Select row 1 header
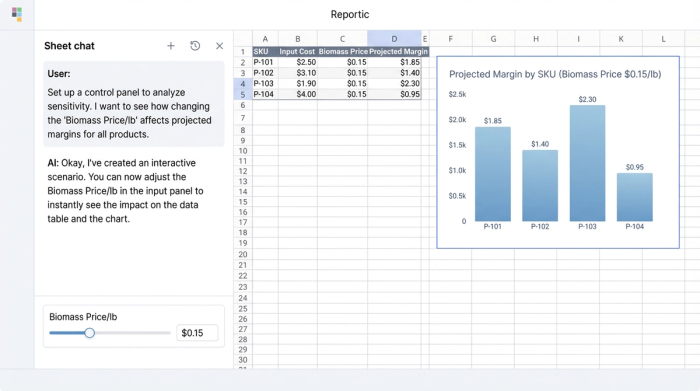The image size is (700, 391). click(x=243, y=52)
